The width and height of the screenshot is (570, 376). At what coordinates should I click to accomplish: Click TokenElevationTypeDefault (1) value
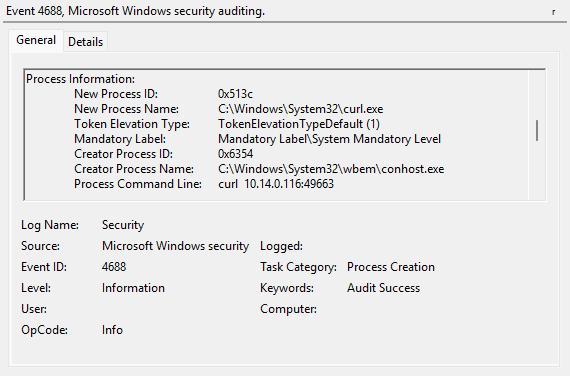pos(299,124)
